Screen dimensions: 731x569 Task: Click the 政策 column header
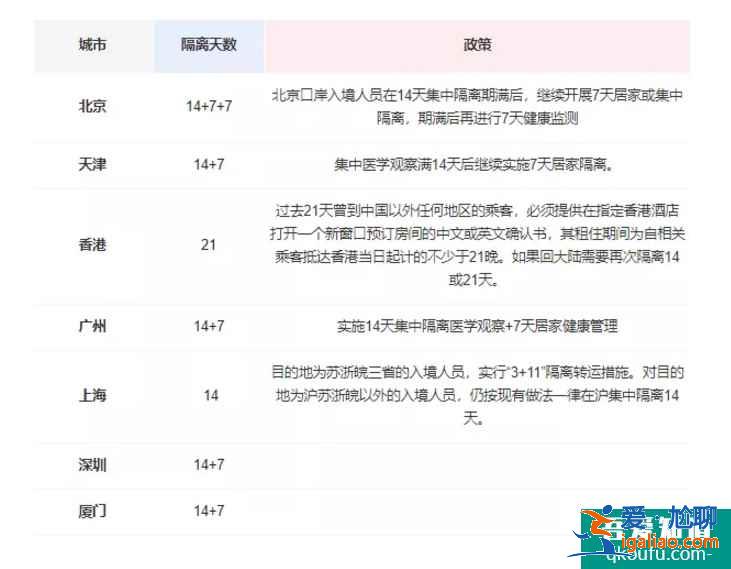point(477,46)
